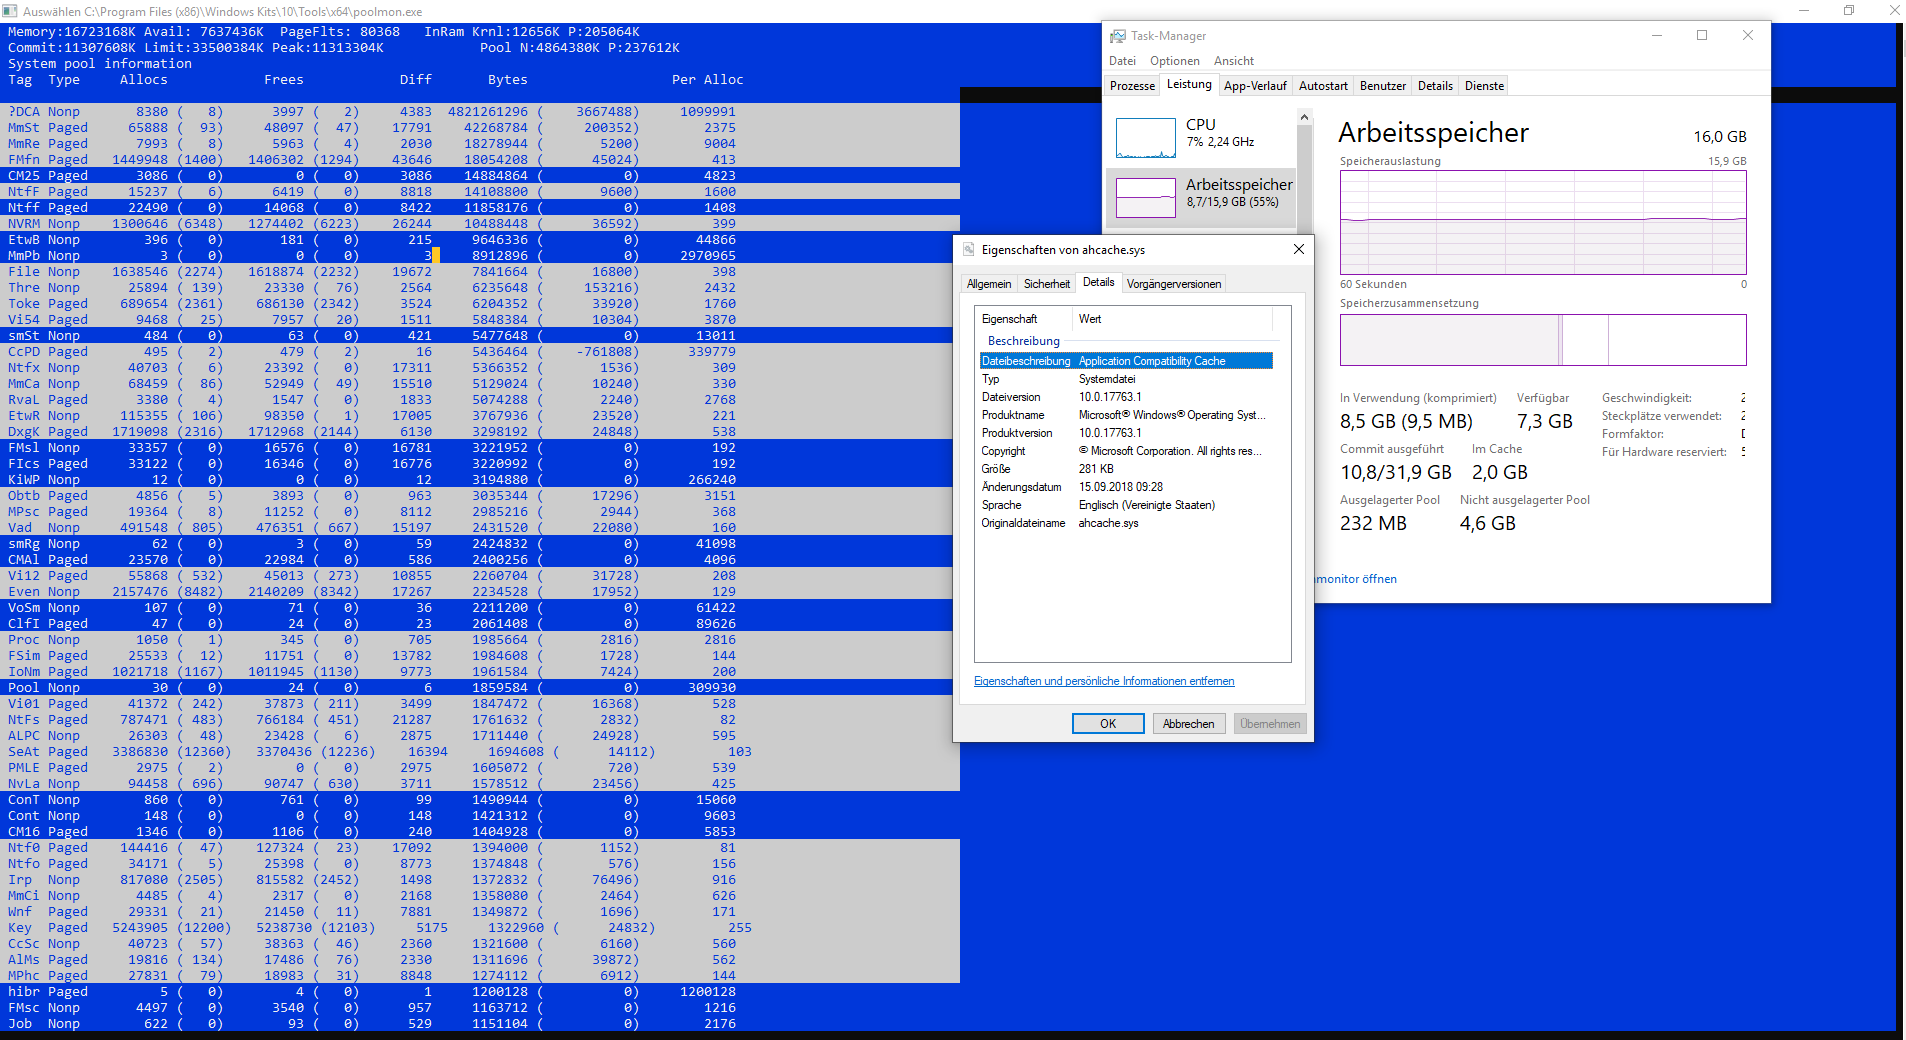Click the '2,0 GB' Im Cache value
1906x1040 pixels.
pyautogui.click(x=1499, y=473)
